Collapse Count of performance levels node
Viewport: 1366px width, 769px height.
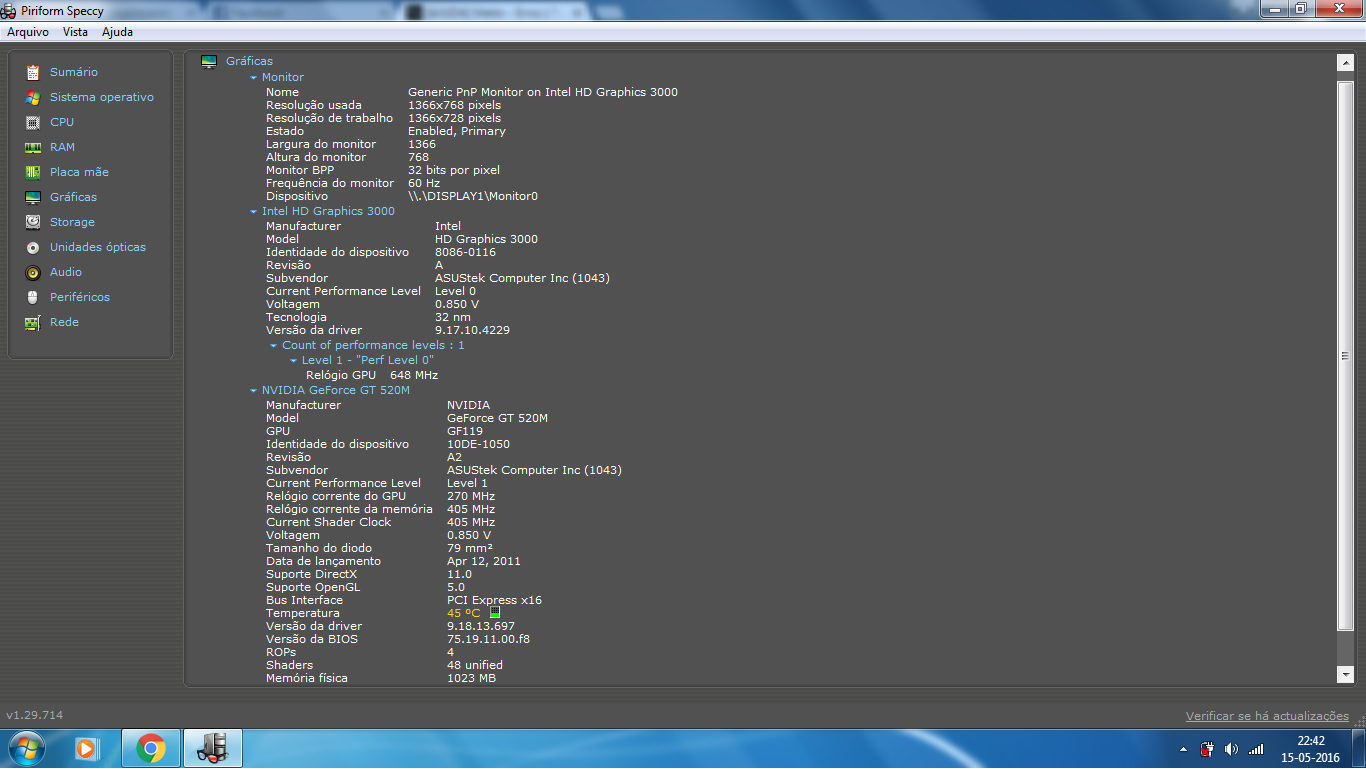click(x=274, y=346)
